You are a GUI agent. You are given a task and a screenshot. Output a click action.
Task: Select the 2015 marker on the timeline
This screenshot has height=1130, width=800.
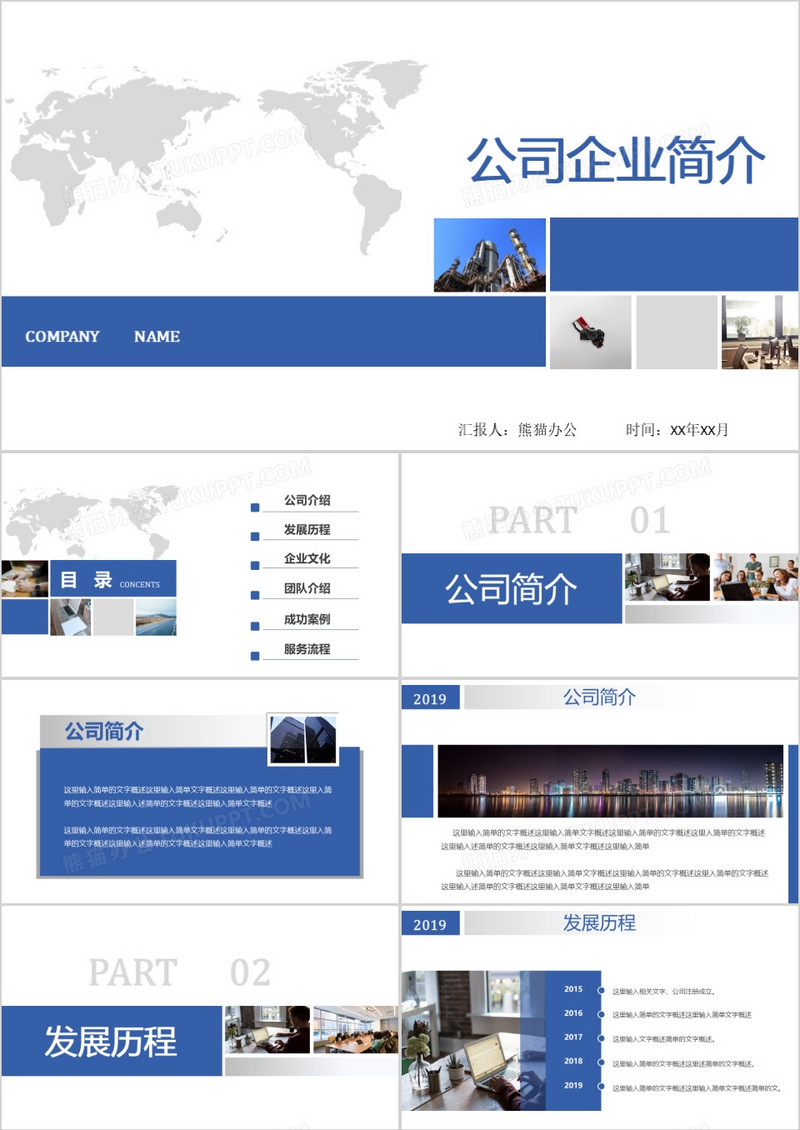(573, 989)
